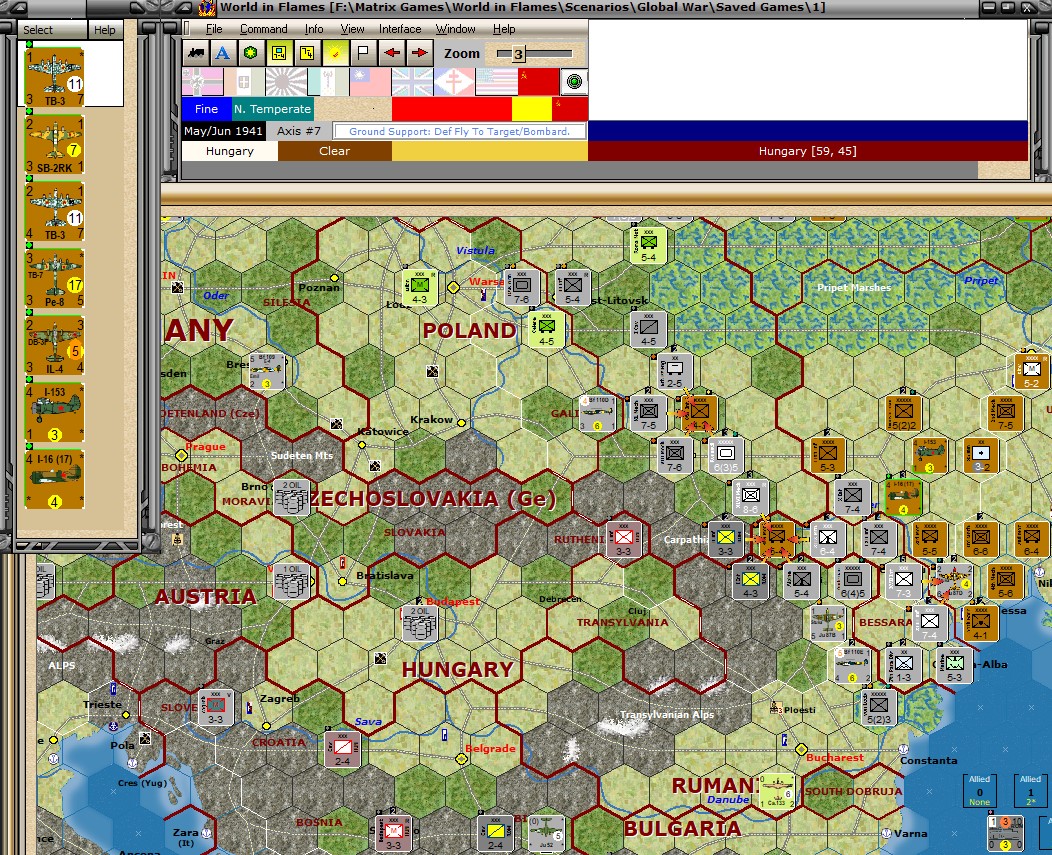Click the Belgrade city hex
Screen dimensions: 1052x855
click(x=461, y=759)
